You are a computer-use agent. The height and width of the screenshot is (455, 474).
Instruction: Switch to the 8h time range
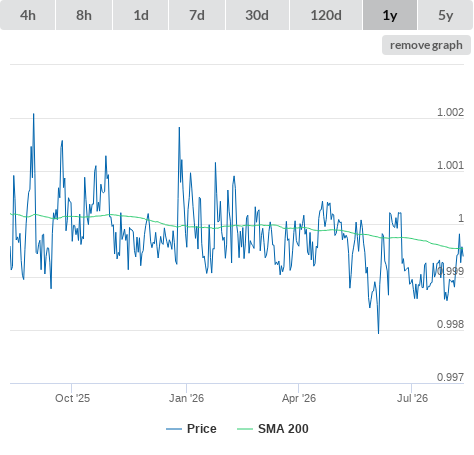pos(84,15)
